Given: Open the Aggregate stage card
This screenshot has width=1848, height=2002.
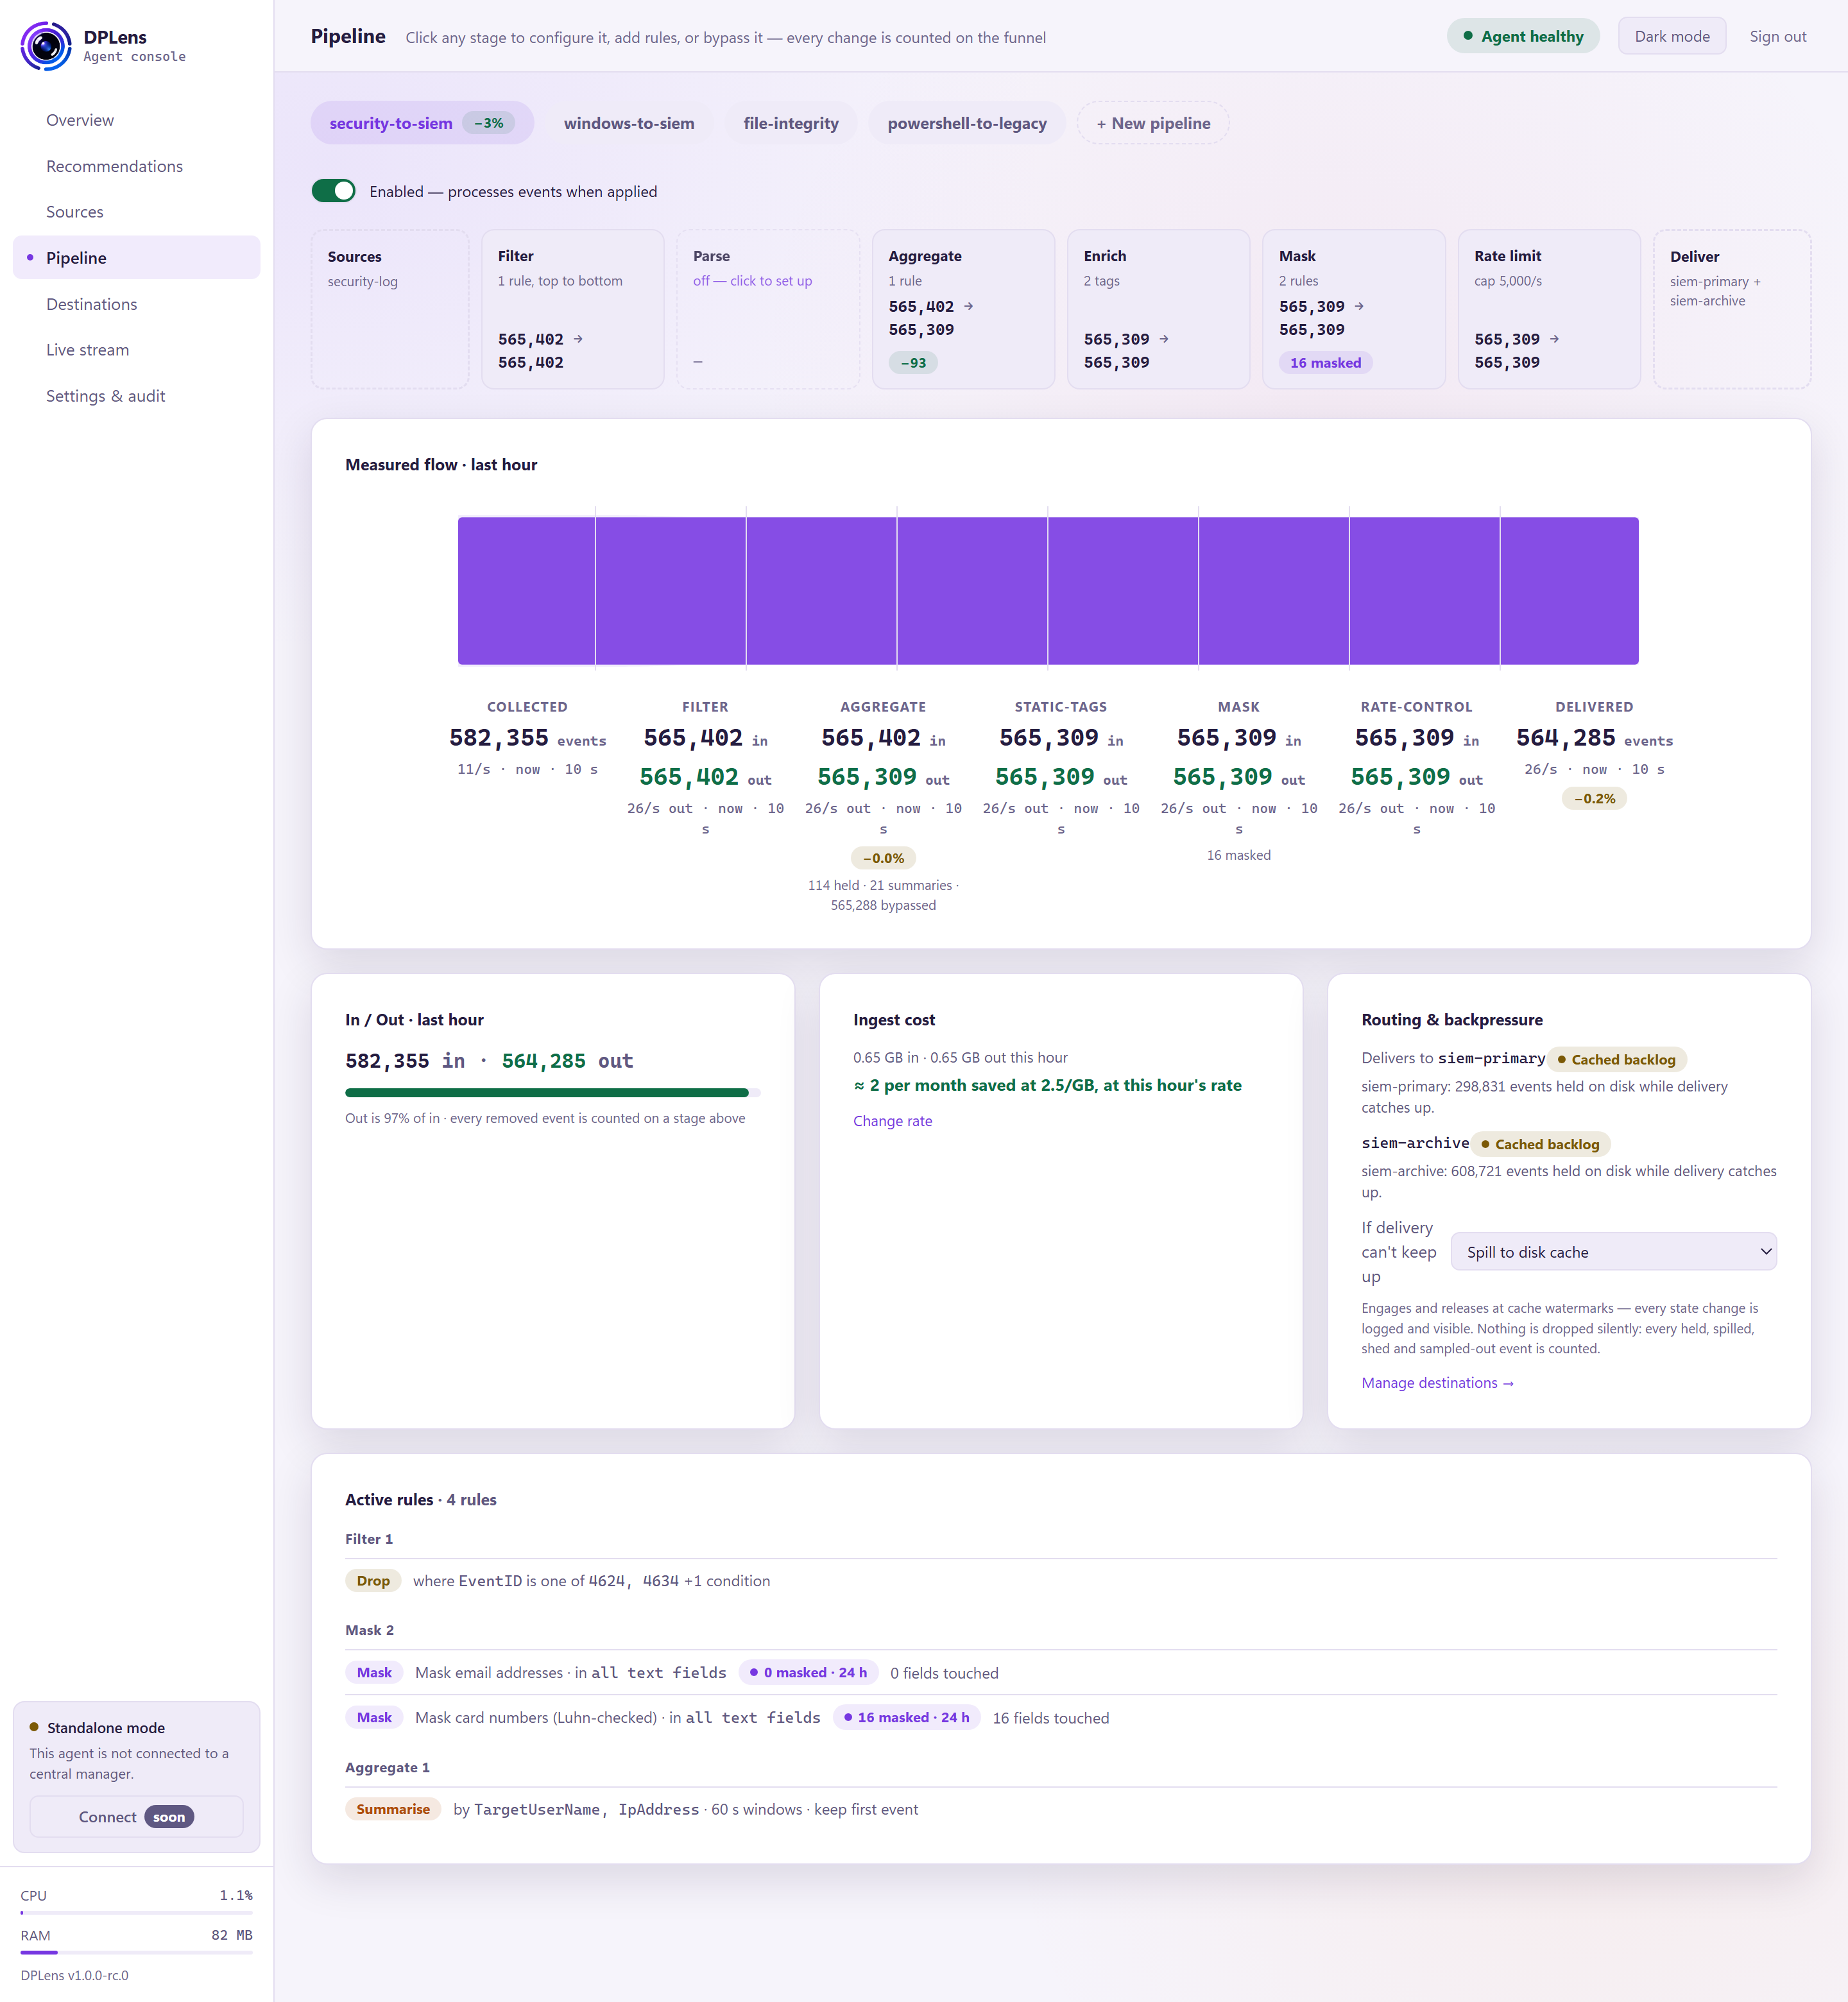Looking at the screenshot, I should 963,309.
